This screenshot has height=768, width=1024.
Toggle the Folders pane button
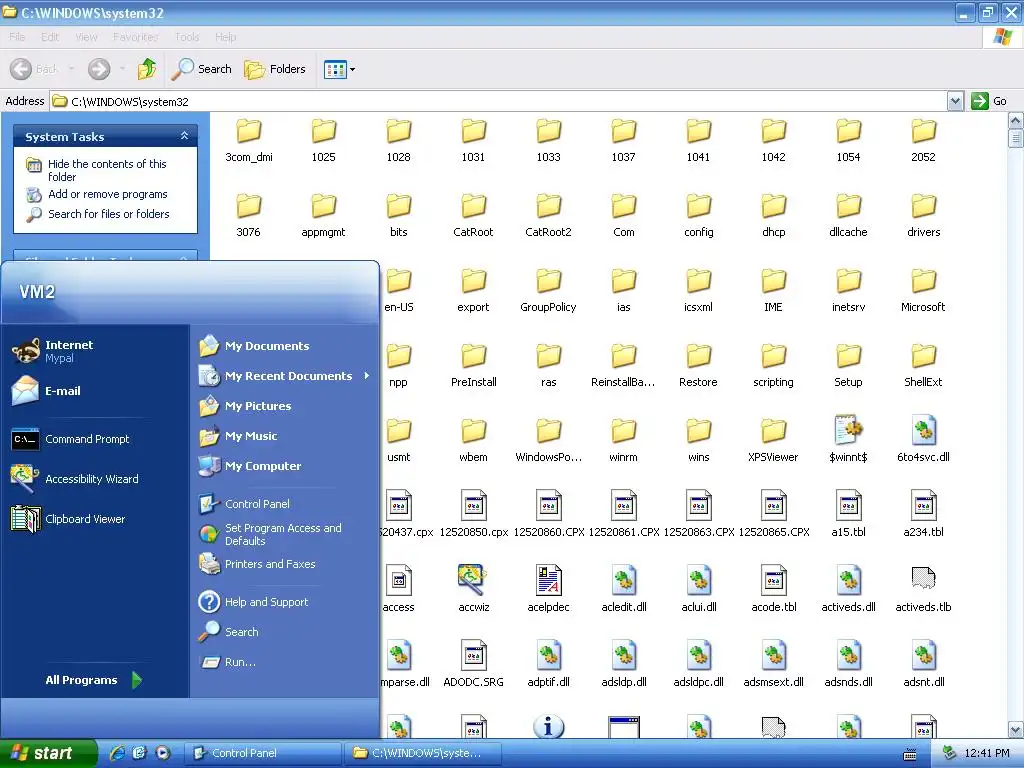(x=275, y=69)
